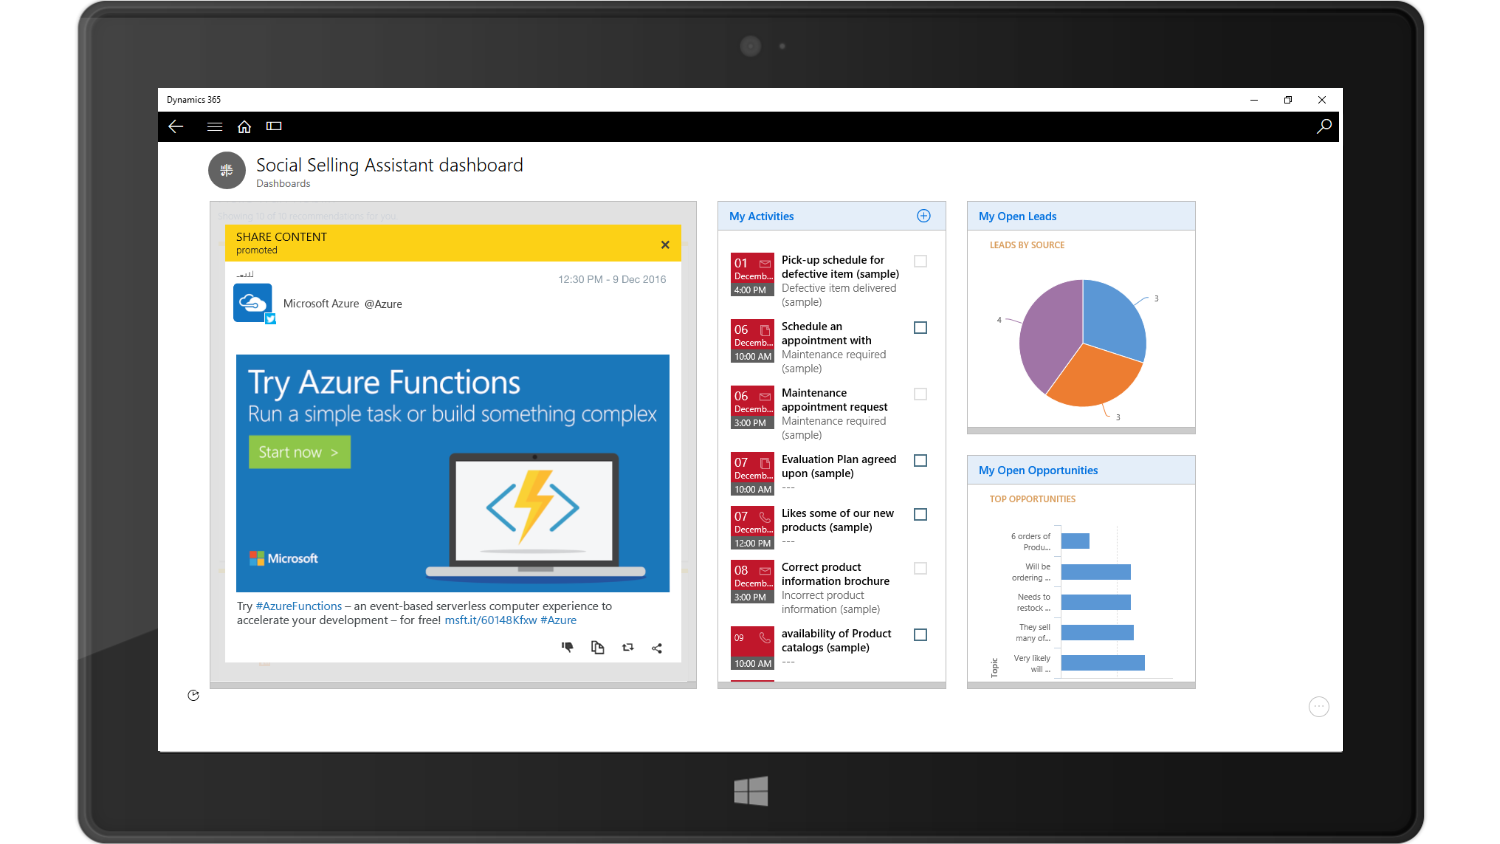Check 'Schedule an appointment with' activity checkbox

pos(920,328)
